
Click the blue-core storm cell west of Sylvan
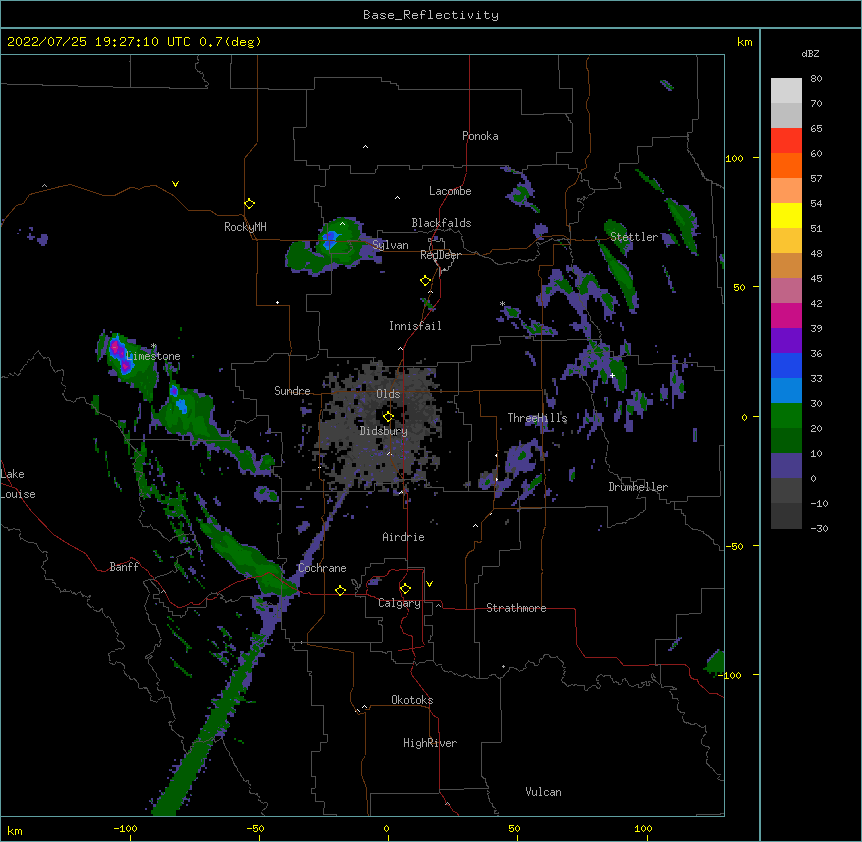pos(329,240)
